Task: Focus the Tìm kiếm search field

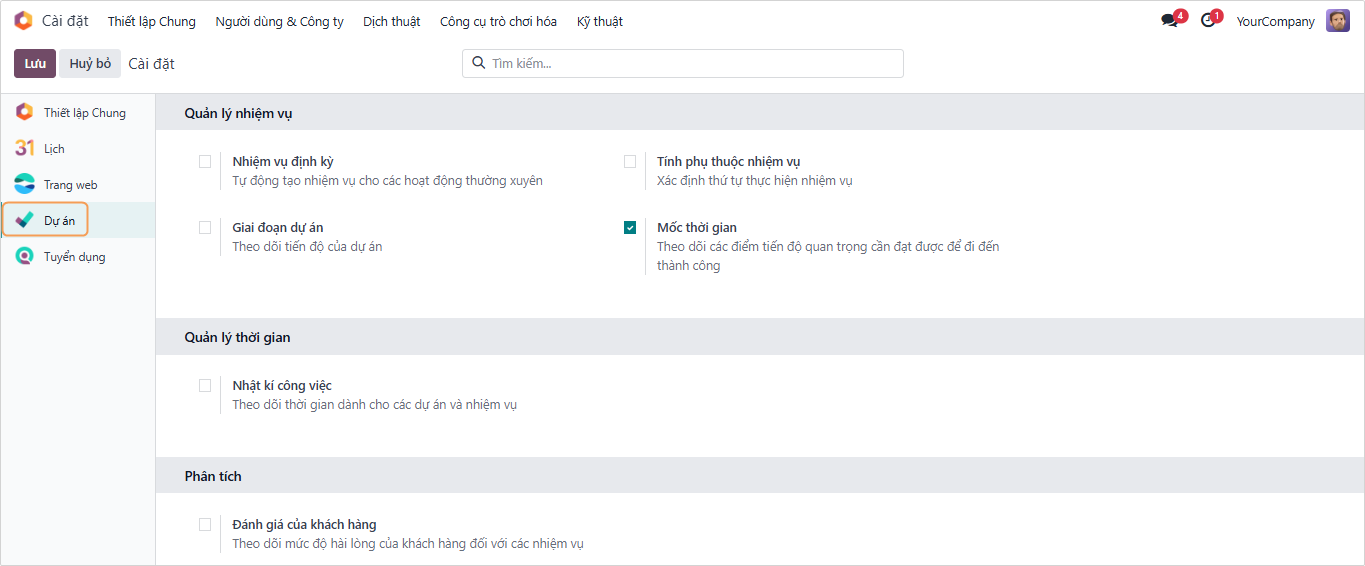Action: tap(690, 63)
